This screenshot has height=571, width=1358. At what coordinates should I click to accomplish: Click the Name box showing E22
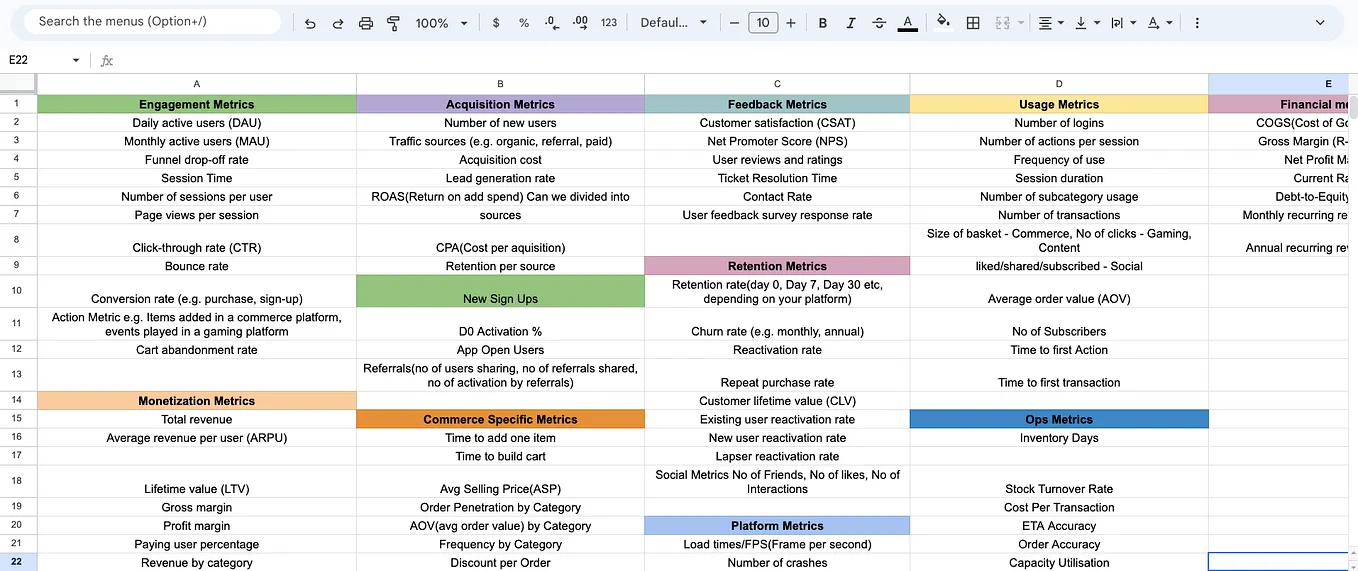pyautogui.click(x=35, y=60)
